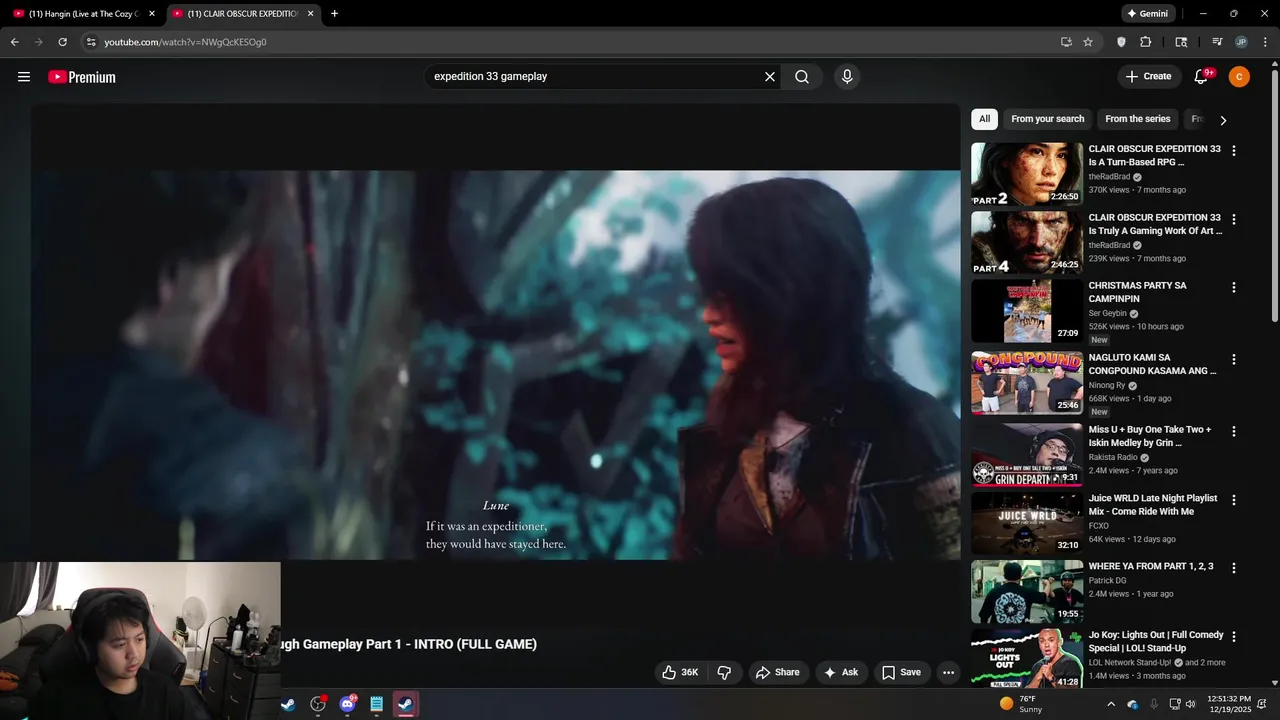View site information icon in address bar
Viewport: 1280px width, 720px height.
point(90,42)
